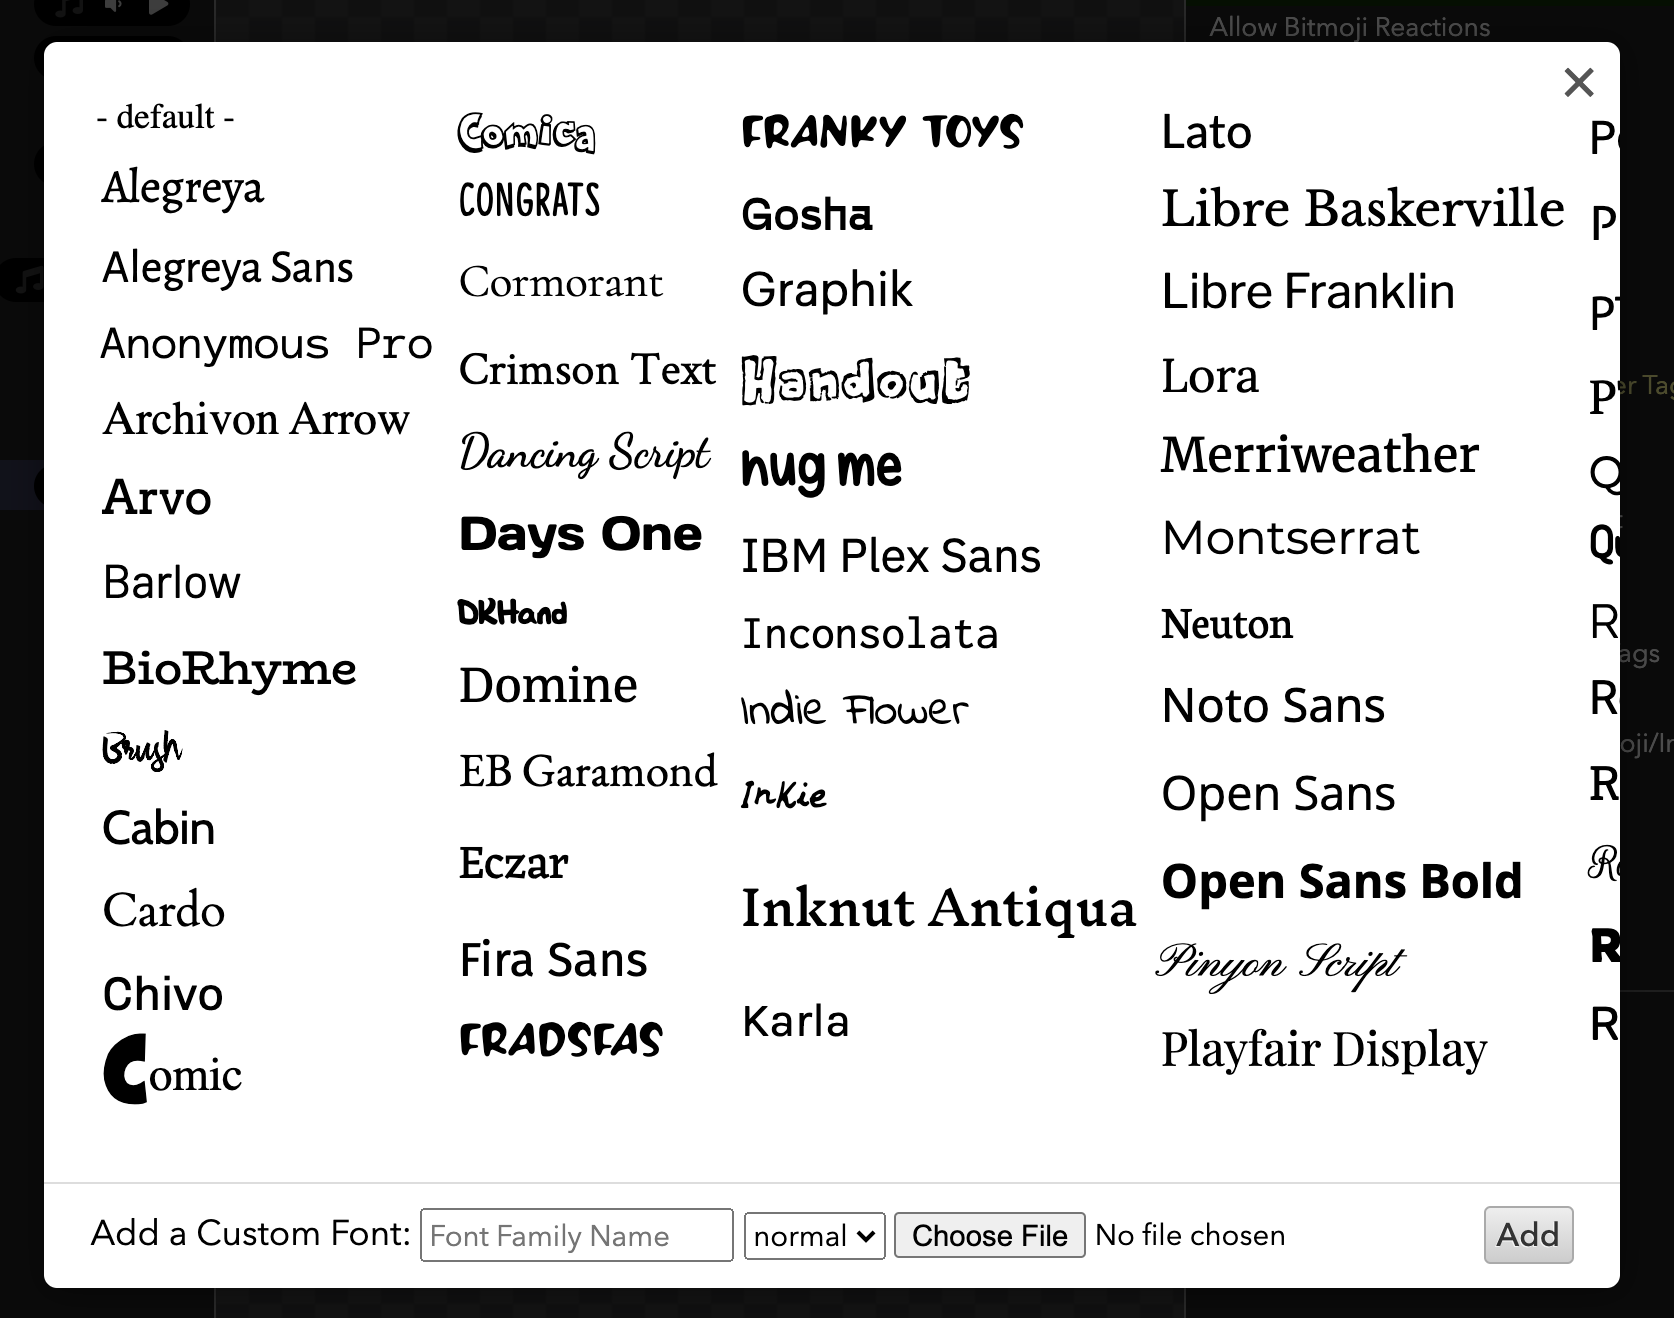Viewport: 1674px width, 1318px height.
Task: Select Anonymous Pro font
Action: 266,344
